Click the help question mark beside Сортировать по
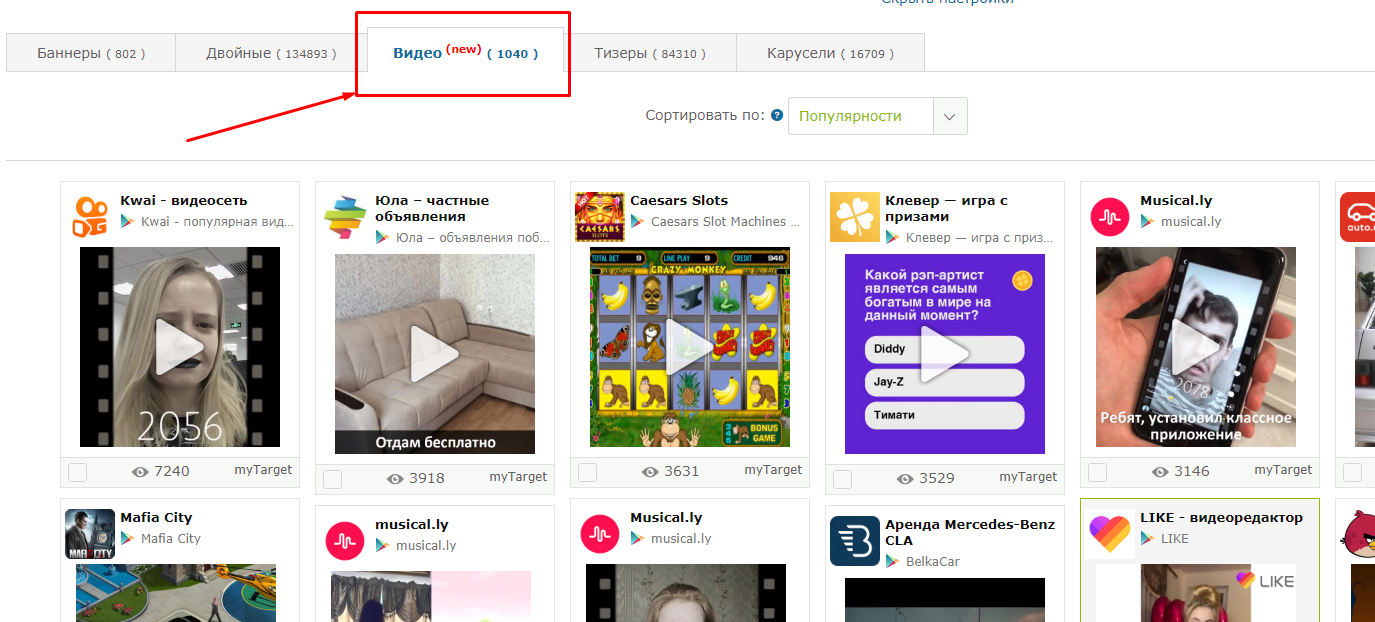 pyautogui.click(x=777, y=116)
